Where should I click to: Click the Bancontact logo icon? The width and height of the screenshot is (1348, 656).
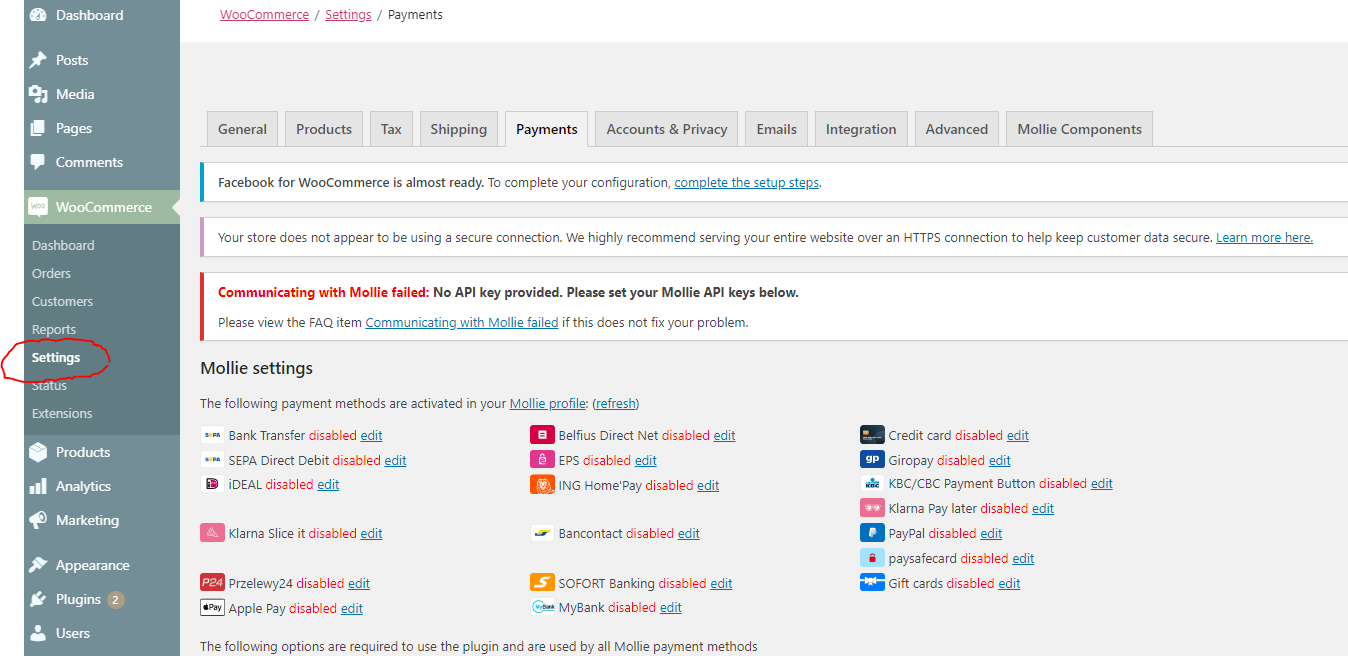point(542,533)
